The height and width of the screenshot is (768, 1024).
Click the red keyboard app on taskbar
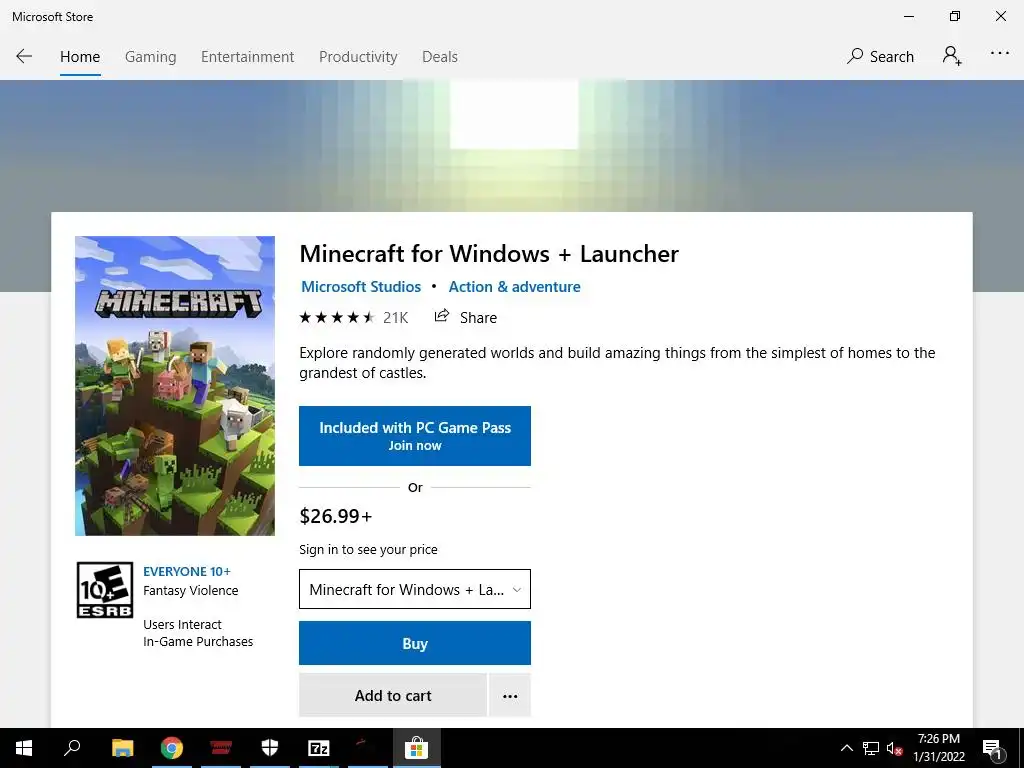coord(221,748)
